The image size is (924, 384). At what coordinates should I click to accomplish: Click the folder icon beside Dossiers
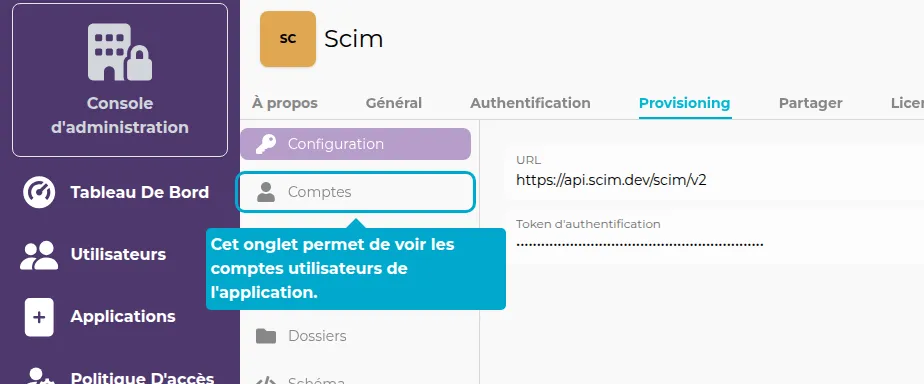266,336
